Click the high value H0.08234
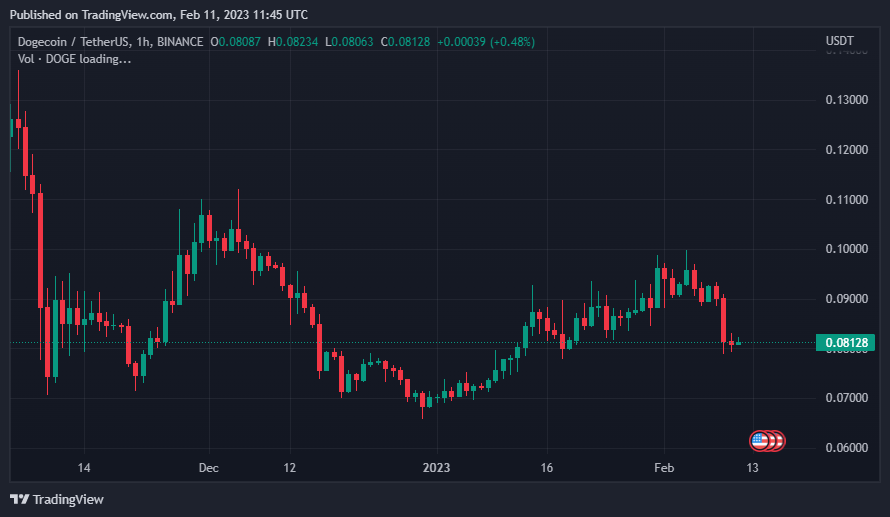Viewport: 890px width, 517px height. tap(293, 41)
